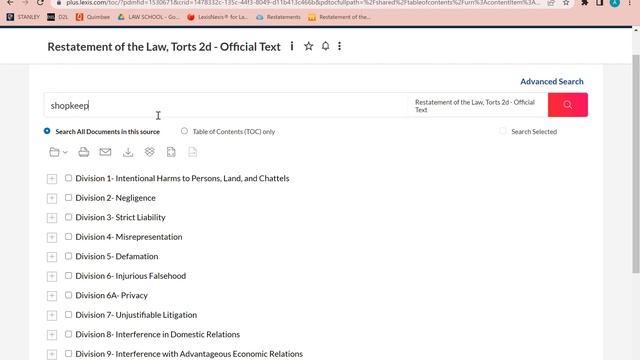Click the printer-friendly view document icon
Screen dimensions: 640x360
click(171, 152)
